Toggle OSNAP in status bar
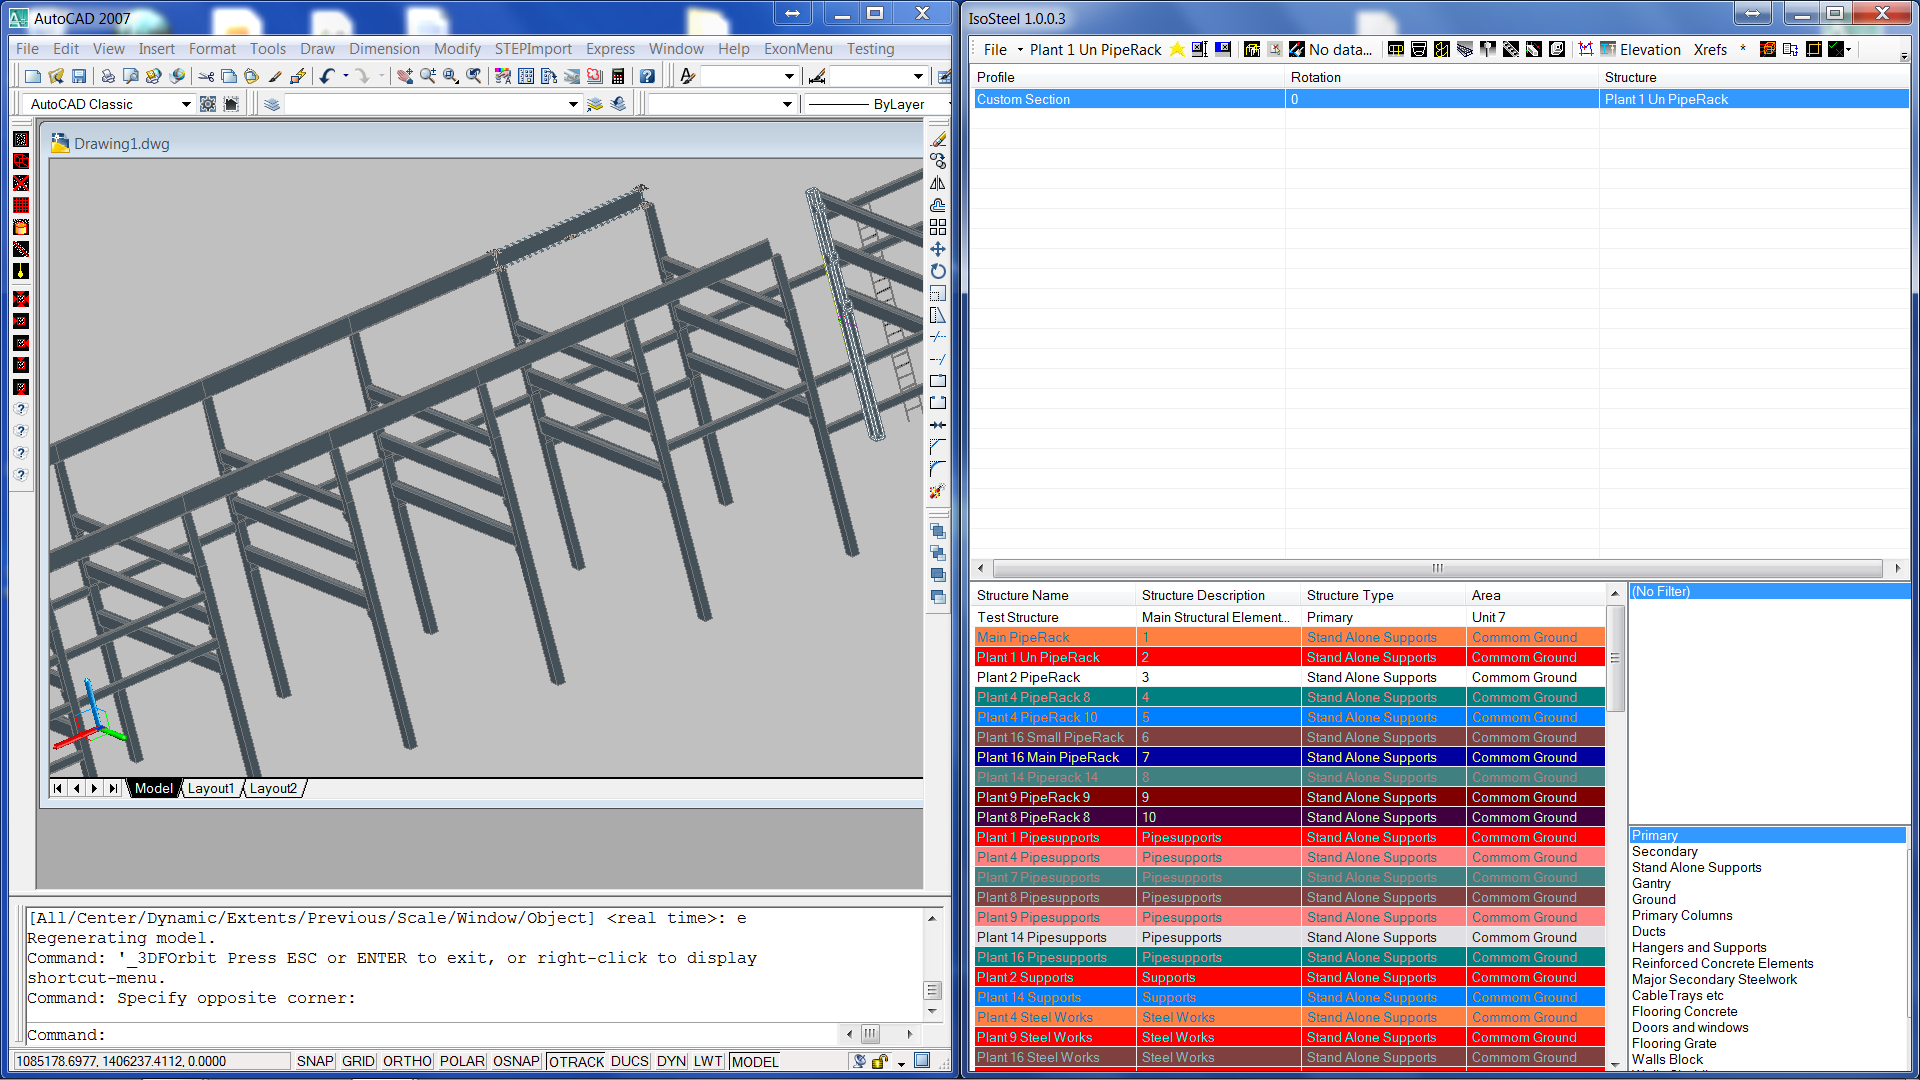 point(516,1061)
